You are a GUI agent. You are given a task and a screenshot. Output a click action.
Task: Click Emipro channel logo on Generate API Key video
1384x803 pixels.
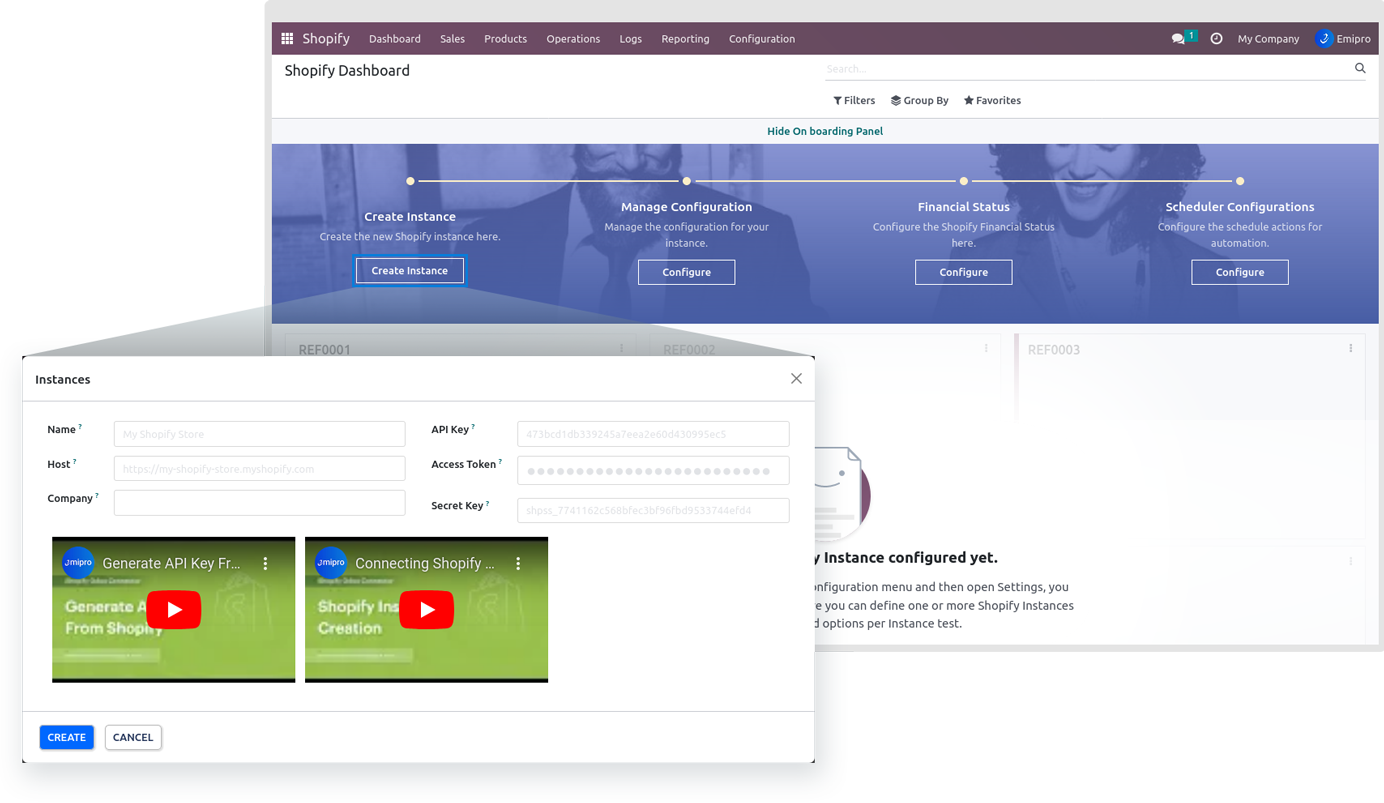(x=78, y=563)
